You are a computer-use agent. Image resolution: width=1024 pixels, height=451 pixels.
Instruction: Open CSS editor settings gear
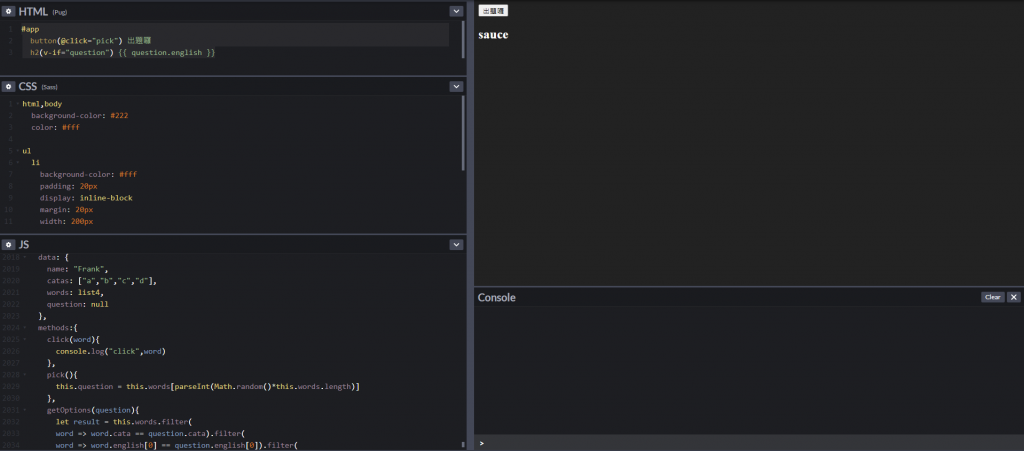(8, 86)
